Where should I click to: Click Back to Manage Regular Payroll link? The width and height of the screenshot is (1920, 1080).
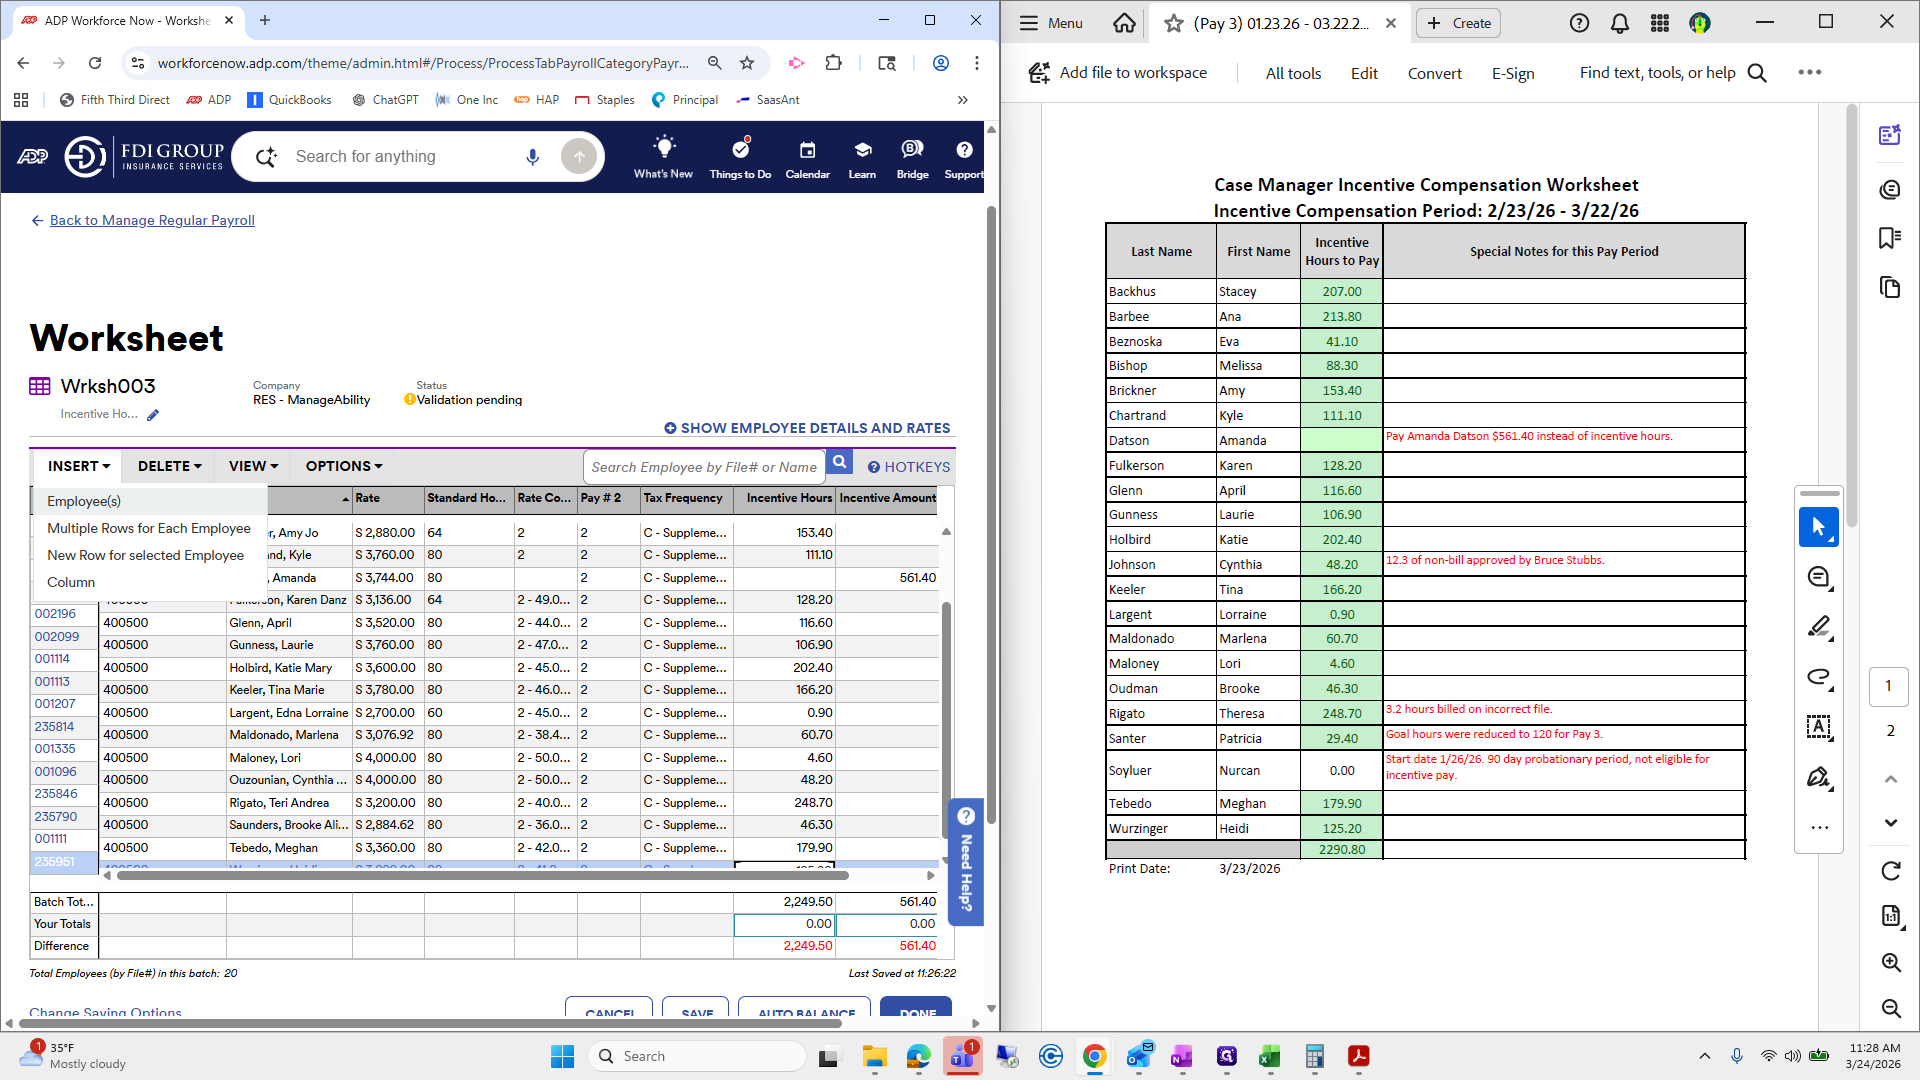[152, 220]
